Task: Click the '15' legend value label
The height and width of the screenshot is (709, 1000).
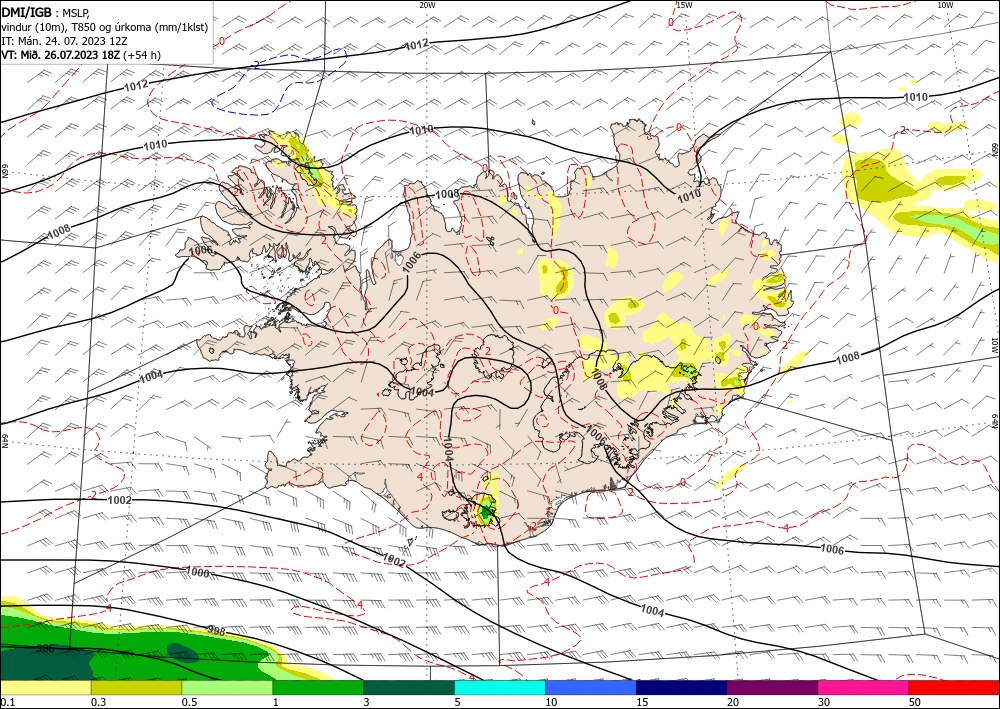Action: 642,702
